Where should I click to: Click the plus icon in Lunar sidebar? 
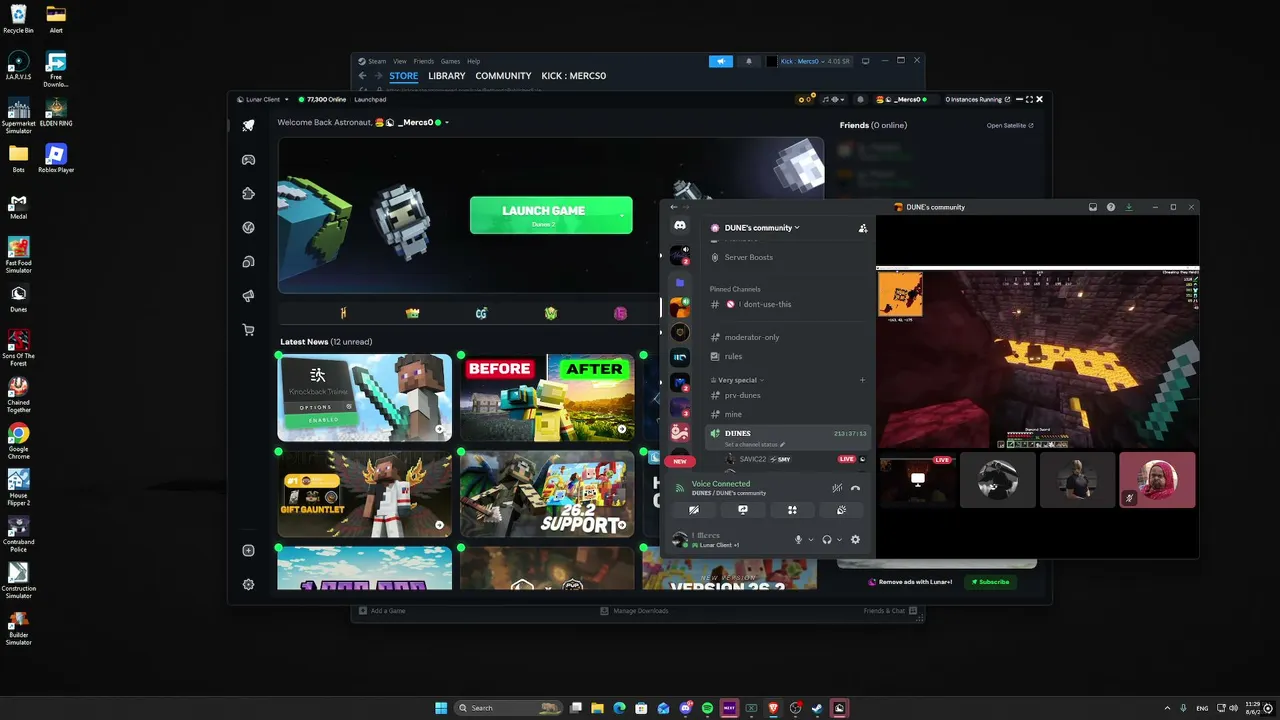tap(248, 550)
